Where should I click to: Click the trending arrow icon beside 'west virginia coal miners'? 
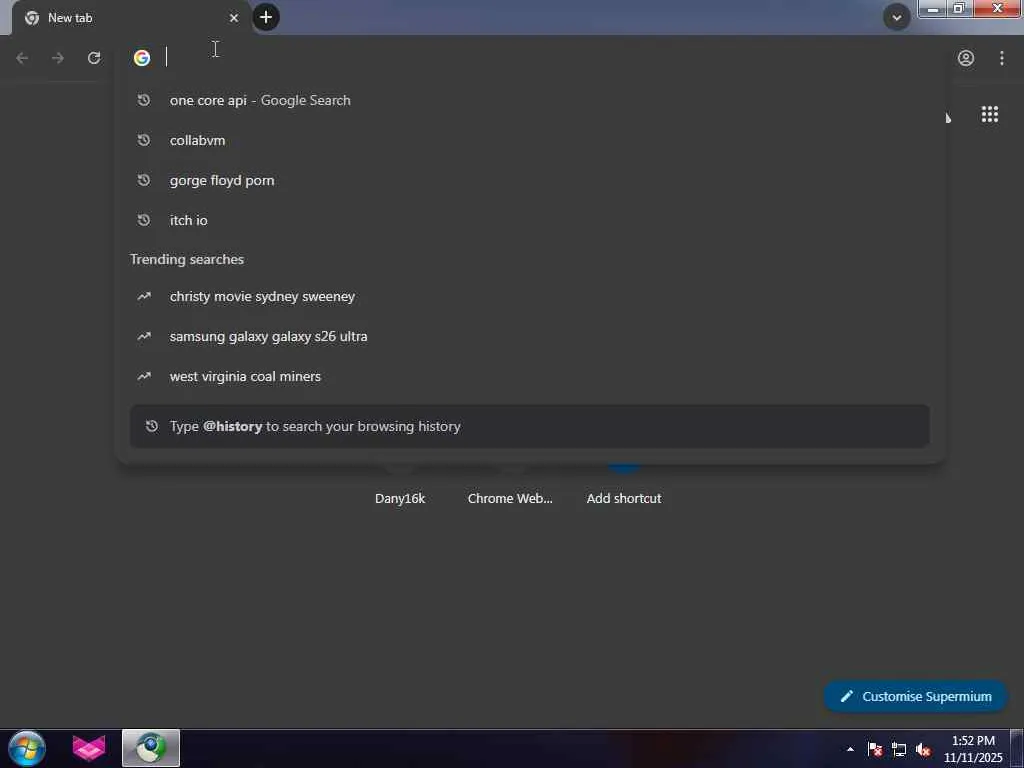[144, 377]
